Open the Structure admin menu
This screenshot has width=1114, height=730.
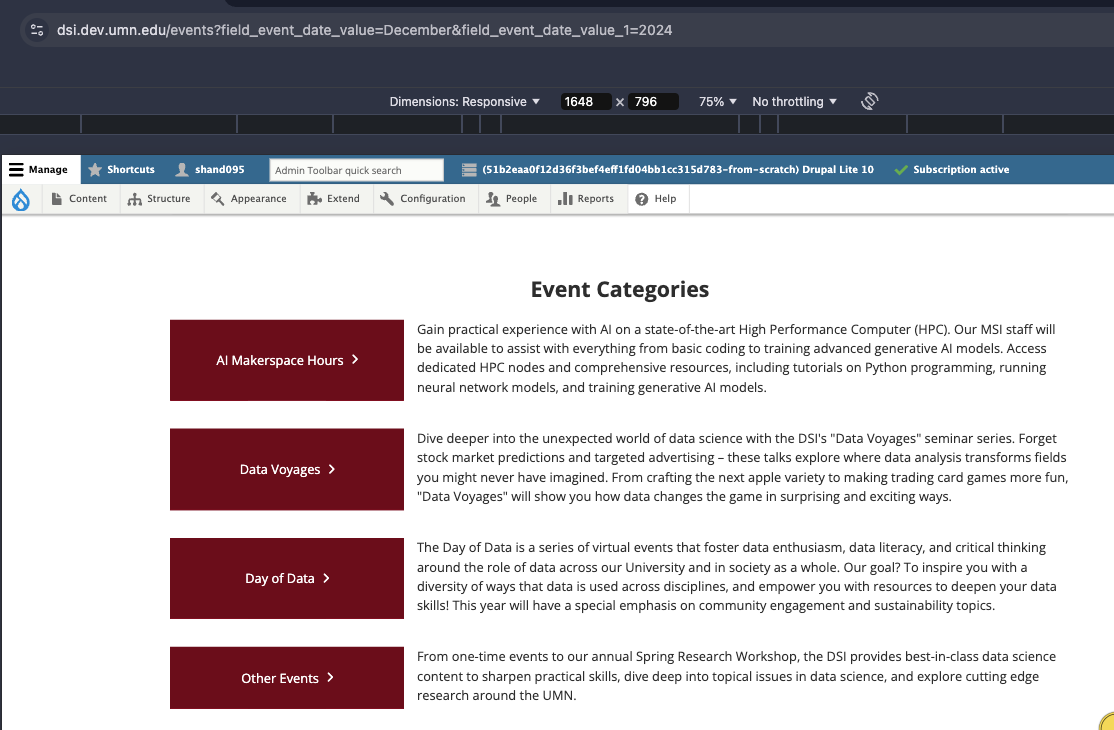pos(159,199)
